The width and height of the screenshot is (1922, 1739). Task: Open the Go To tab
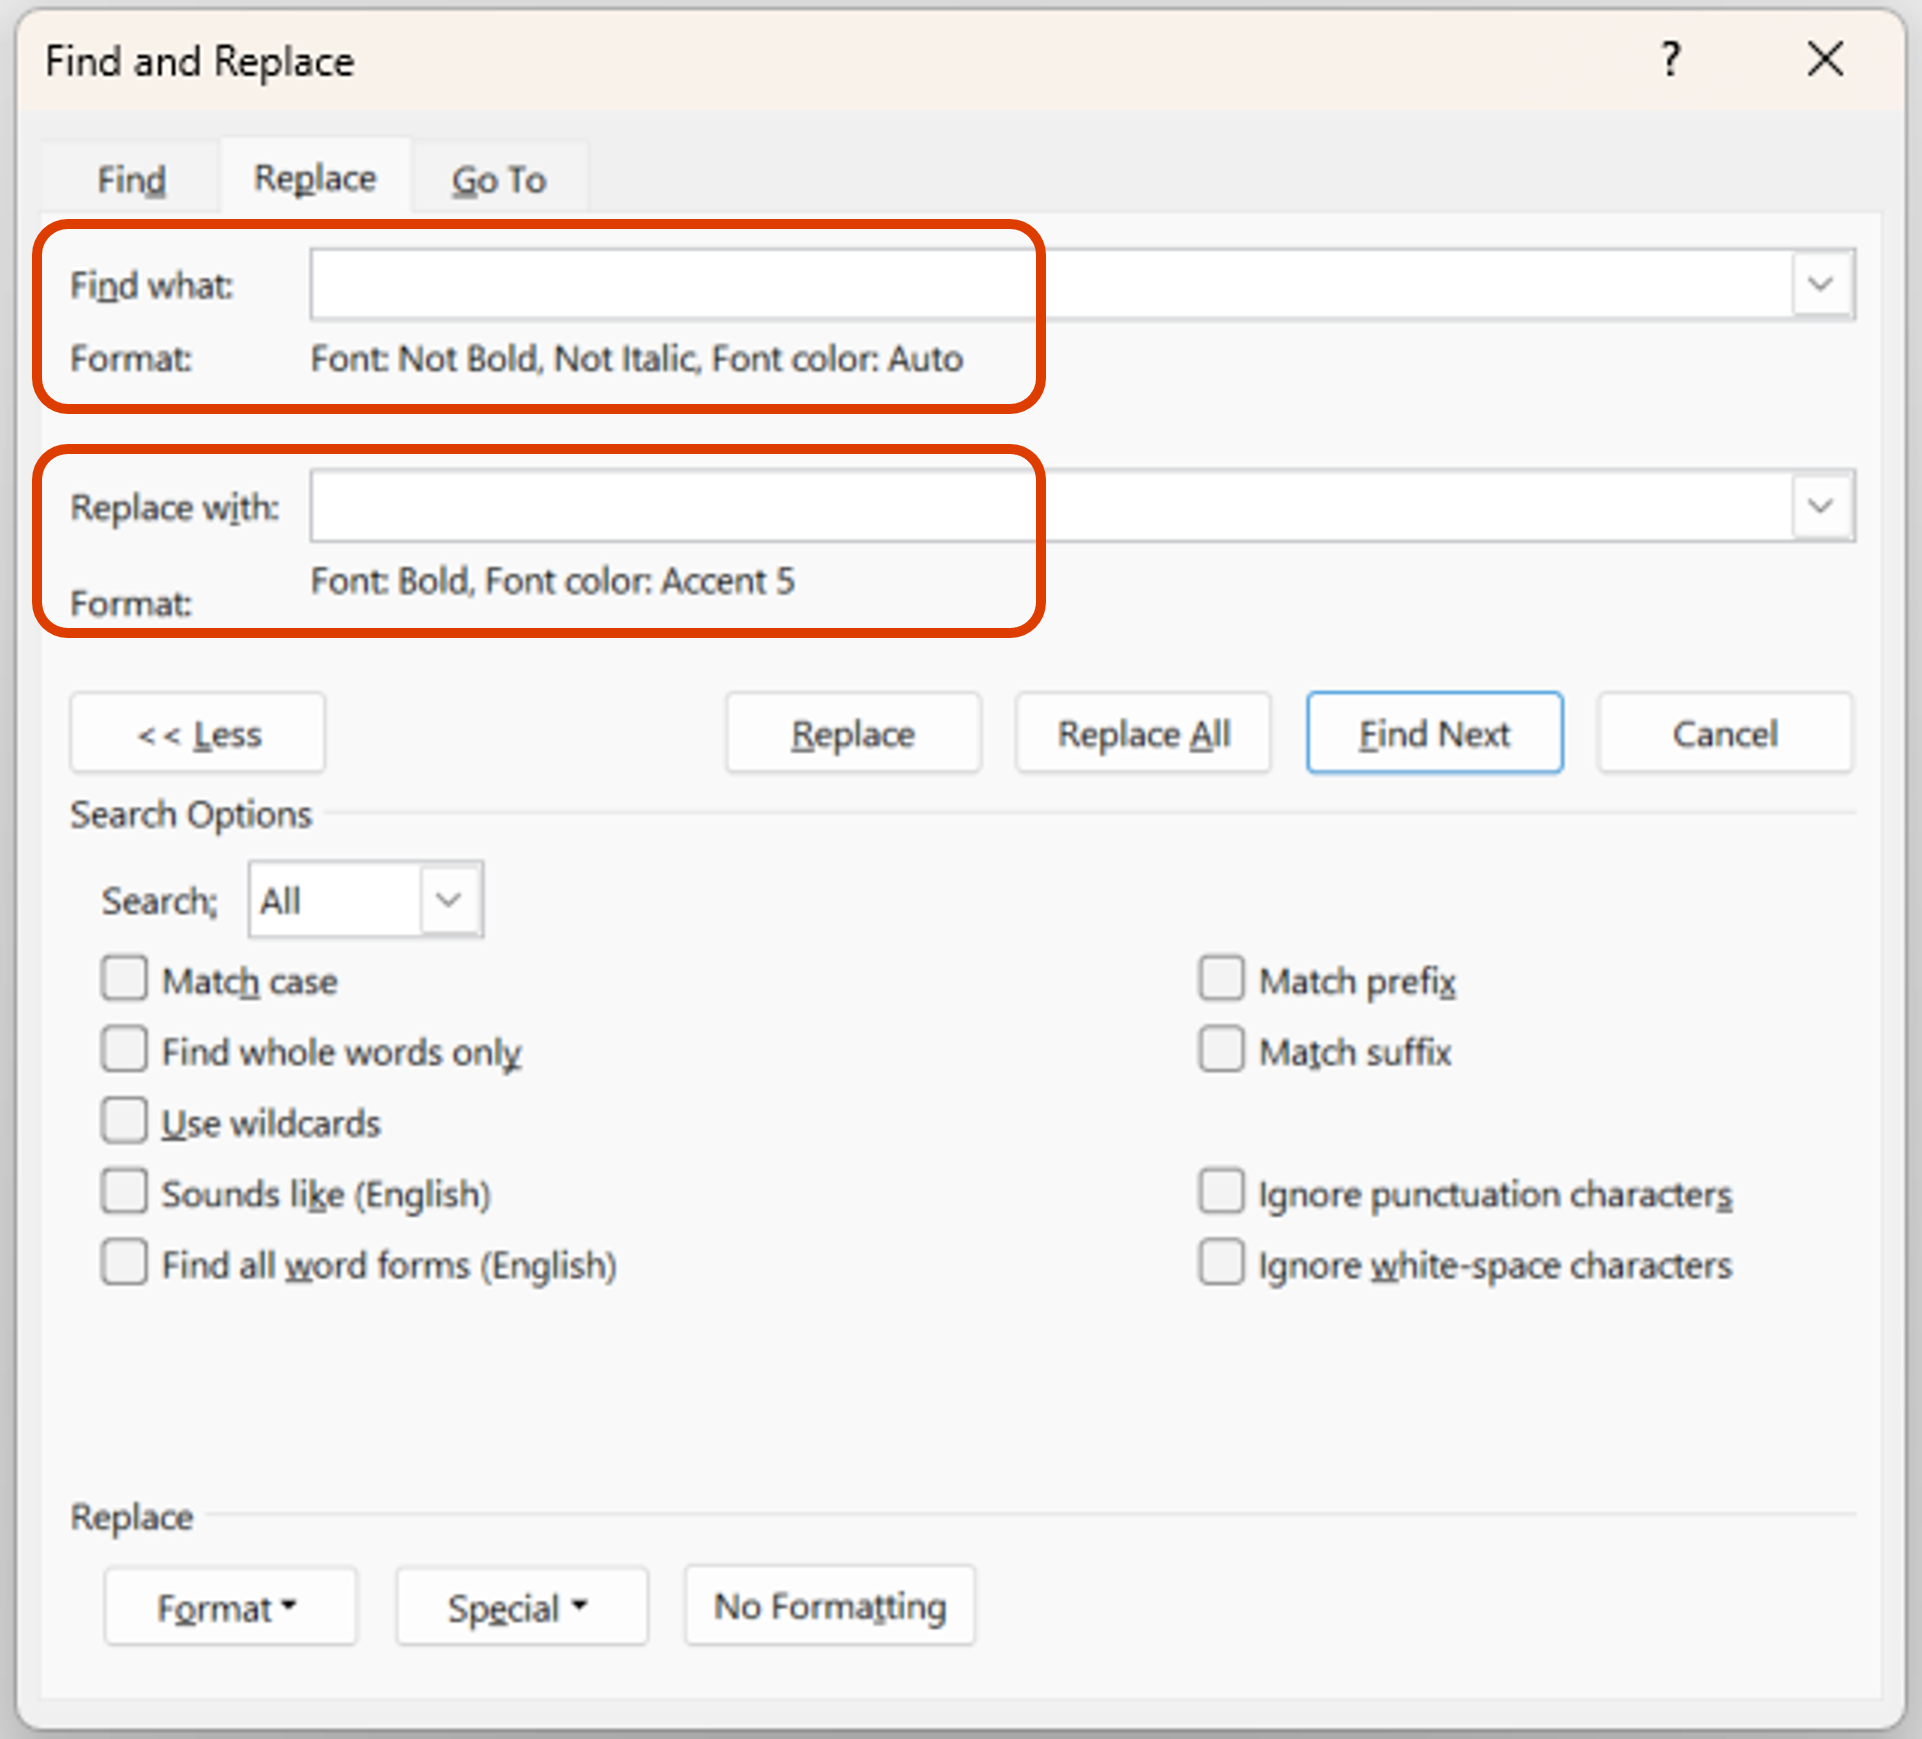[x=498, y=180]
